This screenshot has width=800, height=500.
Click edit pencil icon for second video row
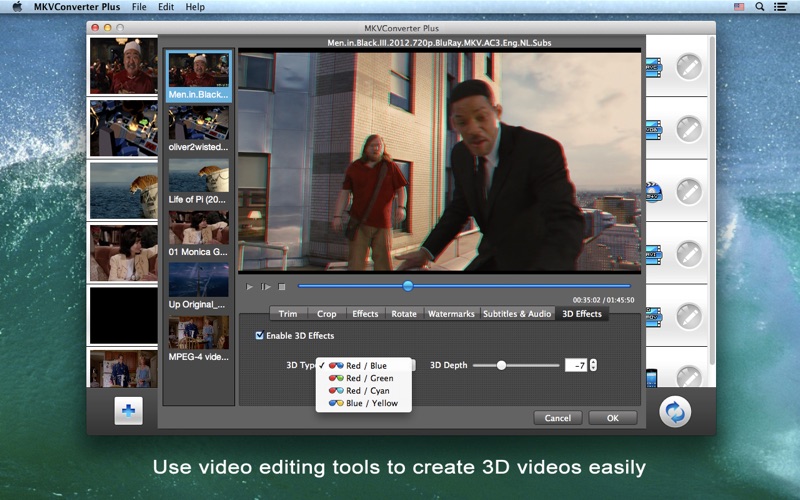pyautogui.click(x=689, y=129)
